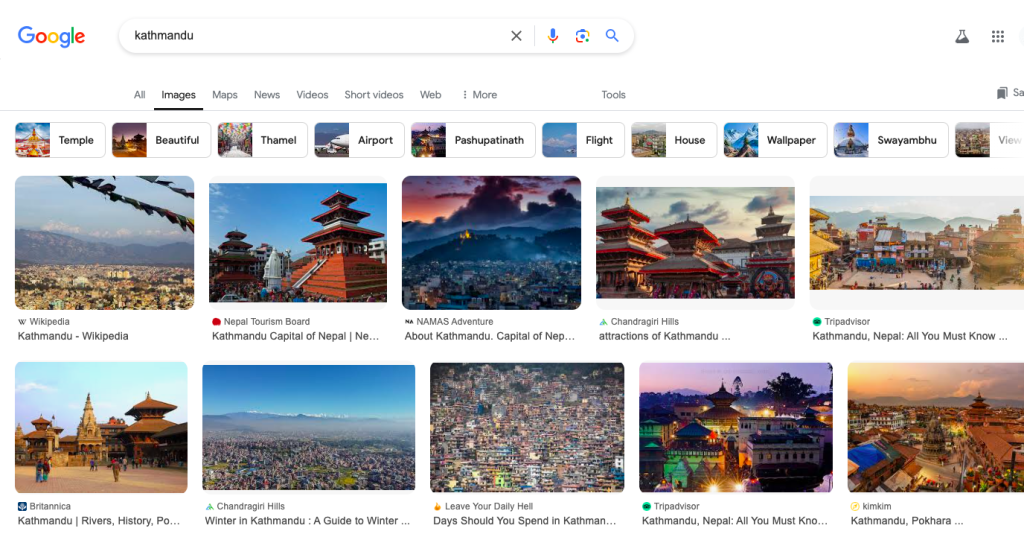Click Kathmandu - Wikipedia title link
The width and height of the screenshot is (1024, 537).
[x=73, y=336]
